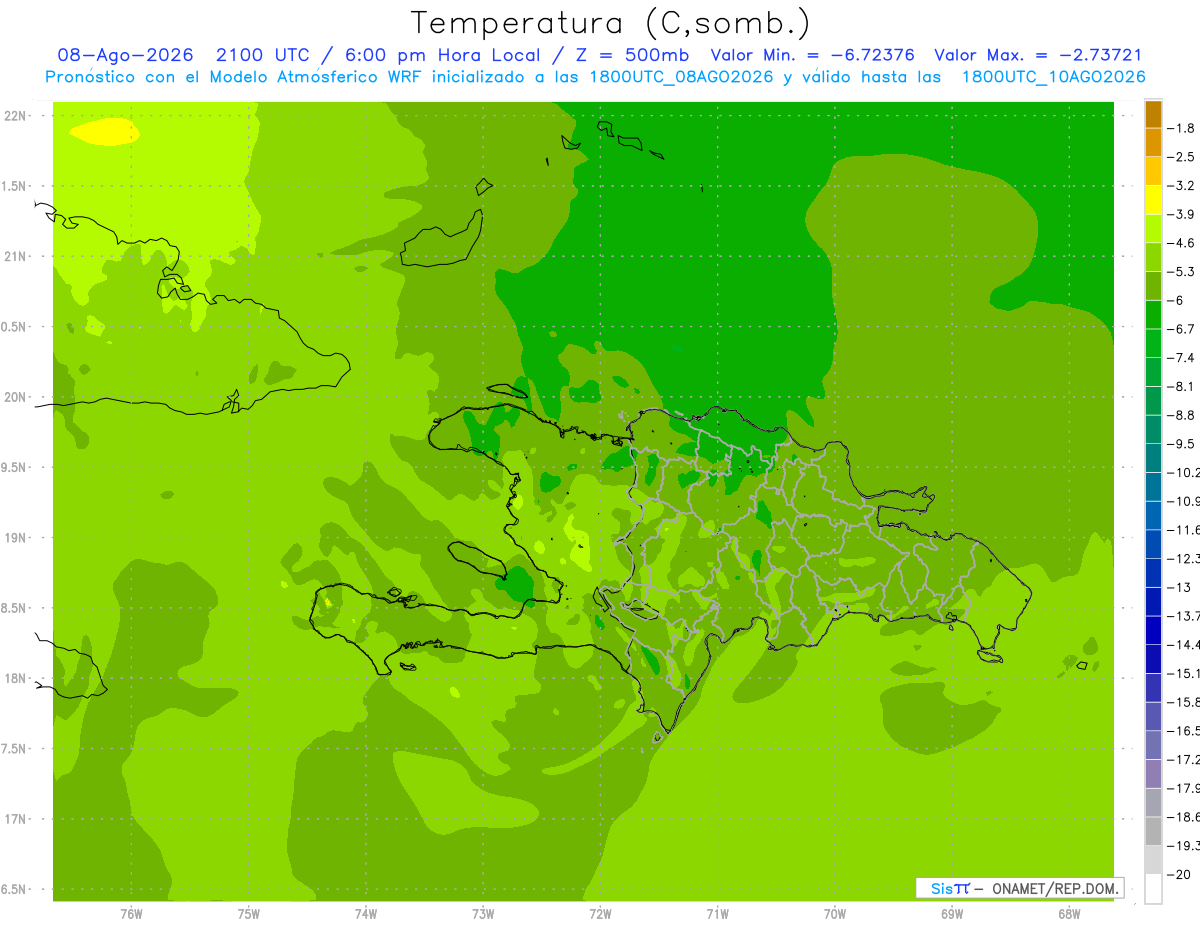Image resolution: width=1200 pixels, height=927 pixels.
Task: Click 'Valor Max. = -2.73721' text
Action: pyautogui.click(x=1038, y=55)
